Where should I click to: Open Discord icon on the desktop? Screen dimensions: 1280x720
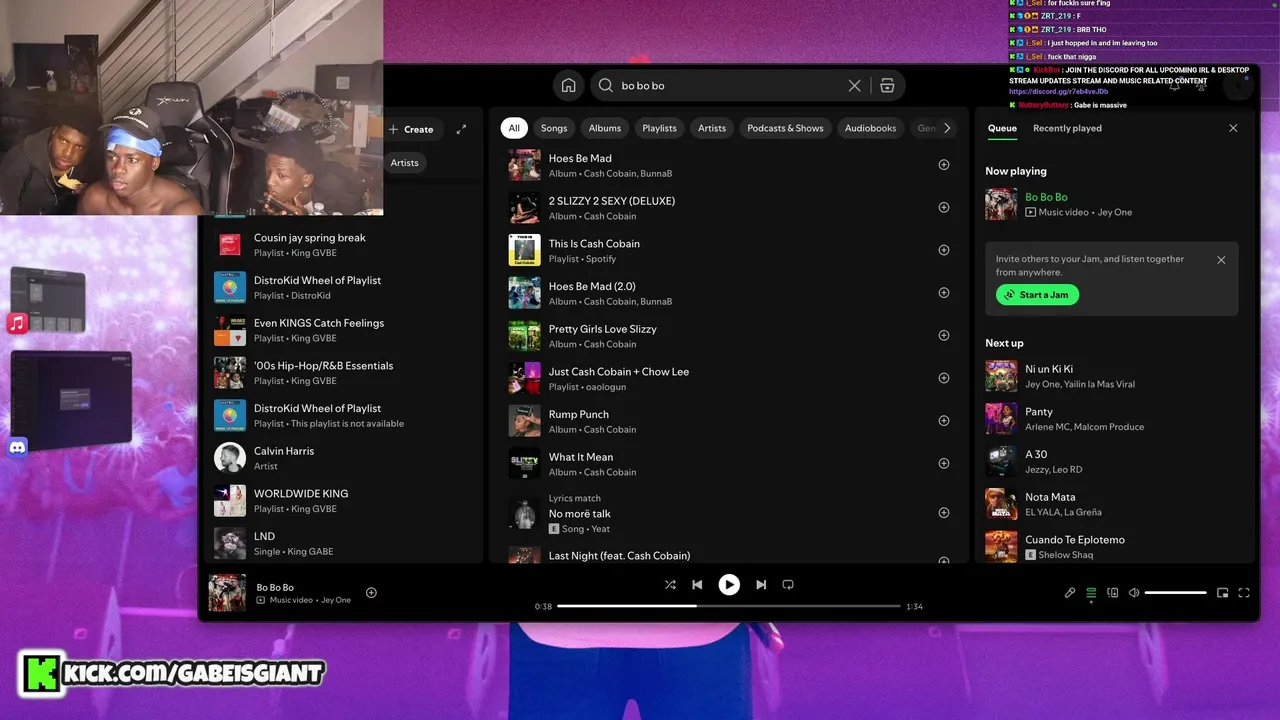coord(17,447)
